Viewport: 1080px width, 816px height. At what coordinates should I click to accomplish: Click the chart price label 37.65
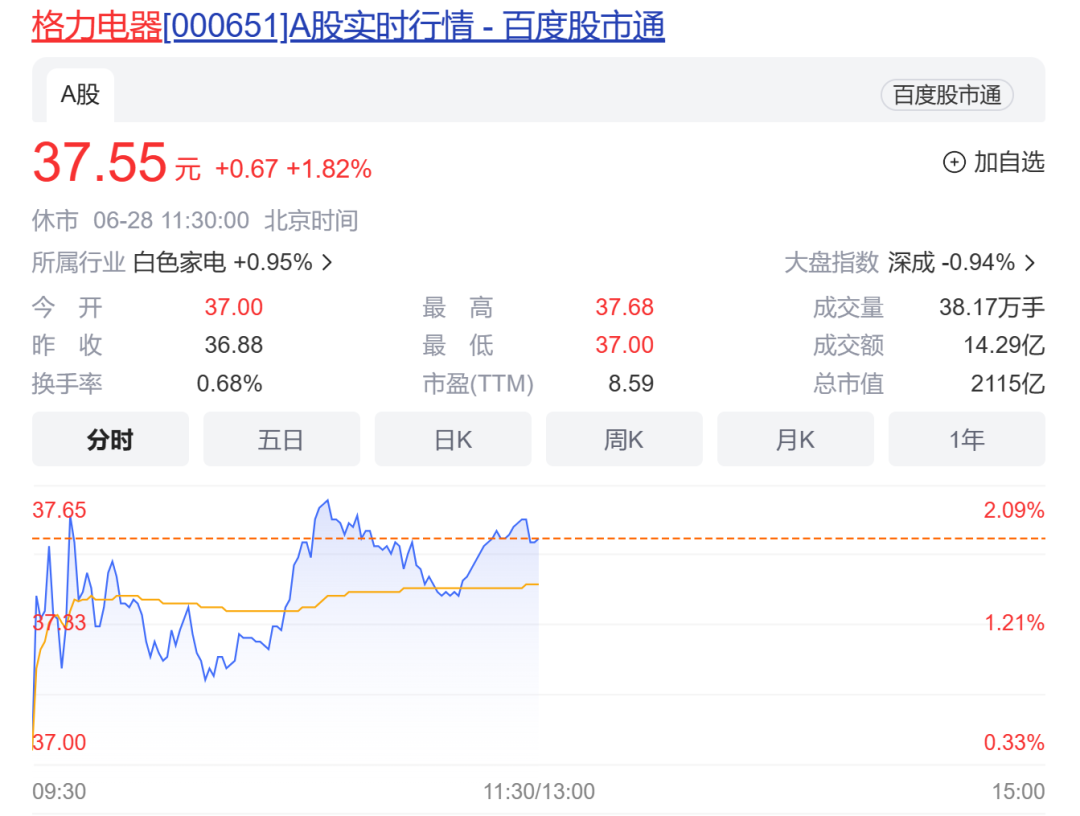point(59,510)
